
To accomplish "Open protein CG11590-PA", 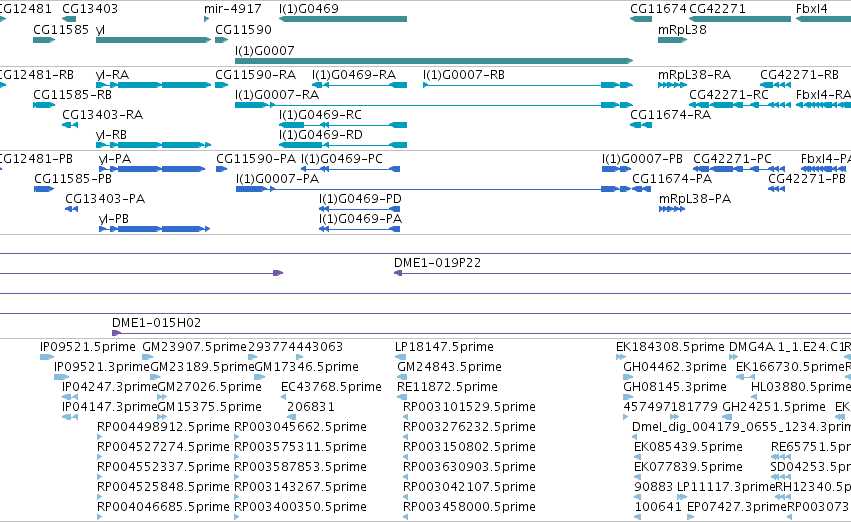I will [x=256, y=159].
